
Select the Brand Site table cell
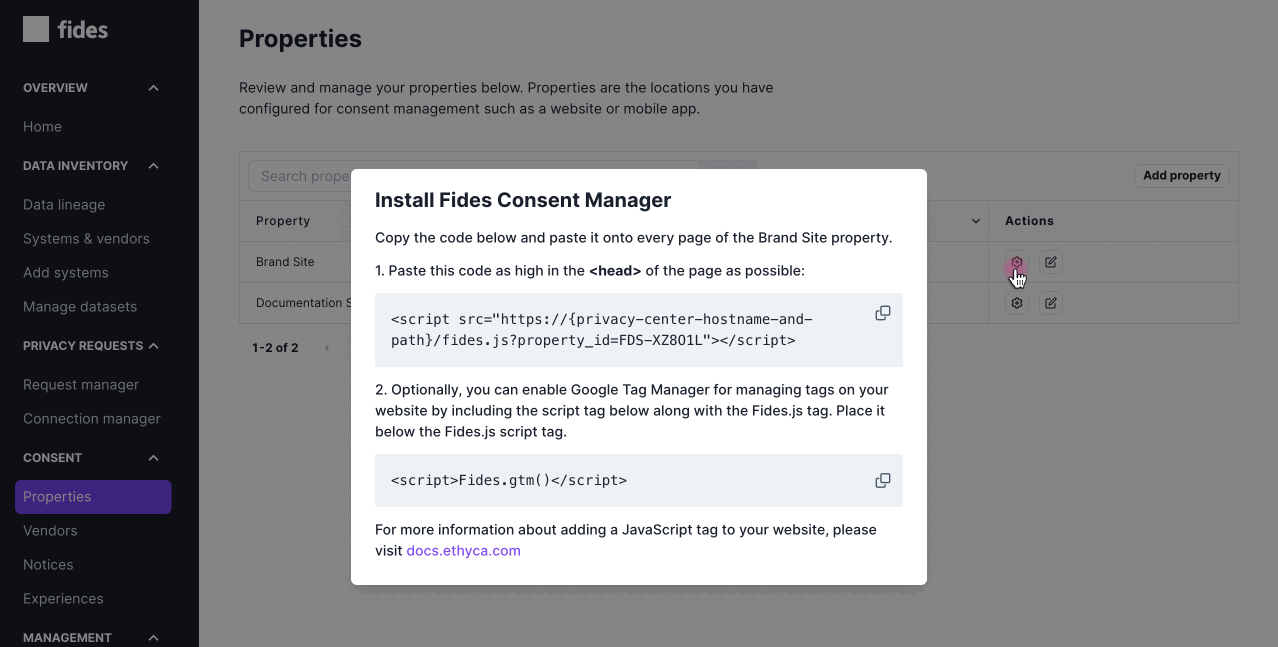coord(285,262)
